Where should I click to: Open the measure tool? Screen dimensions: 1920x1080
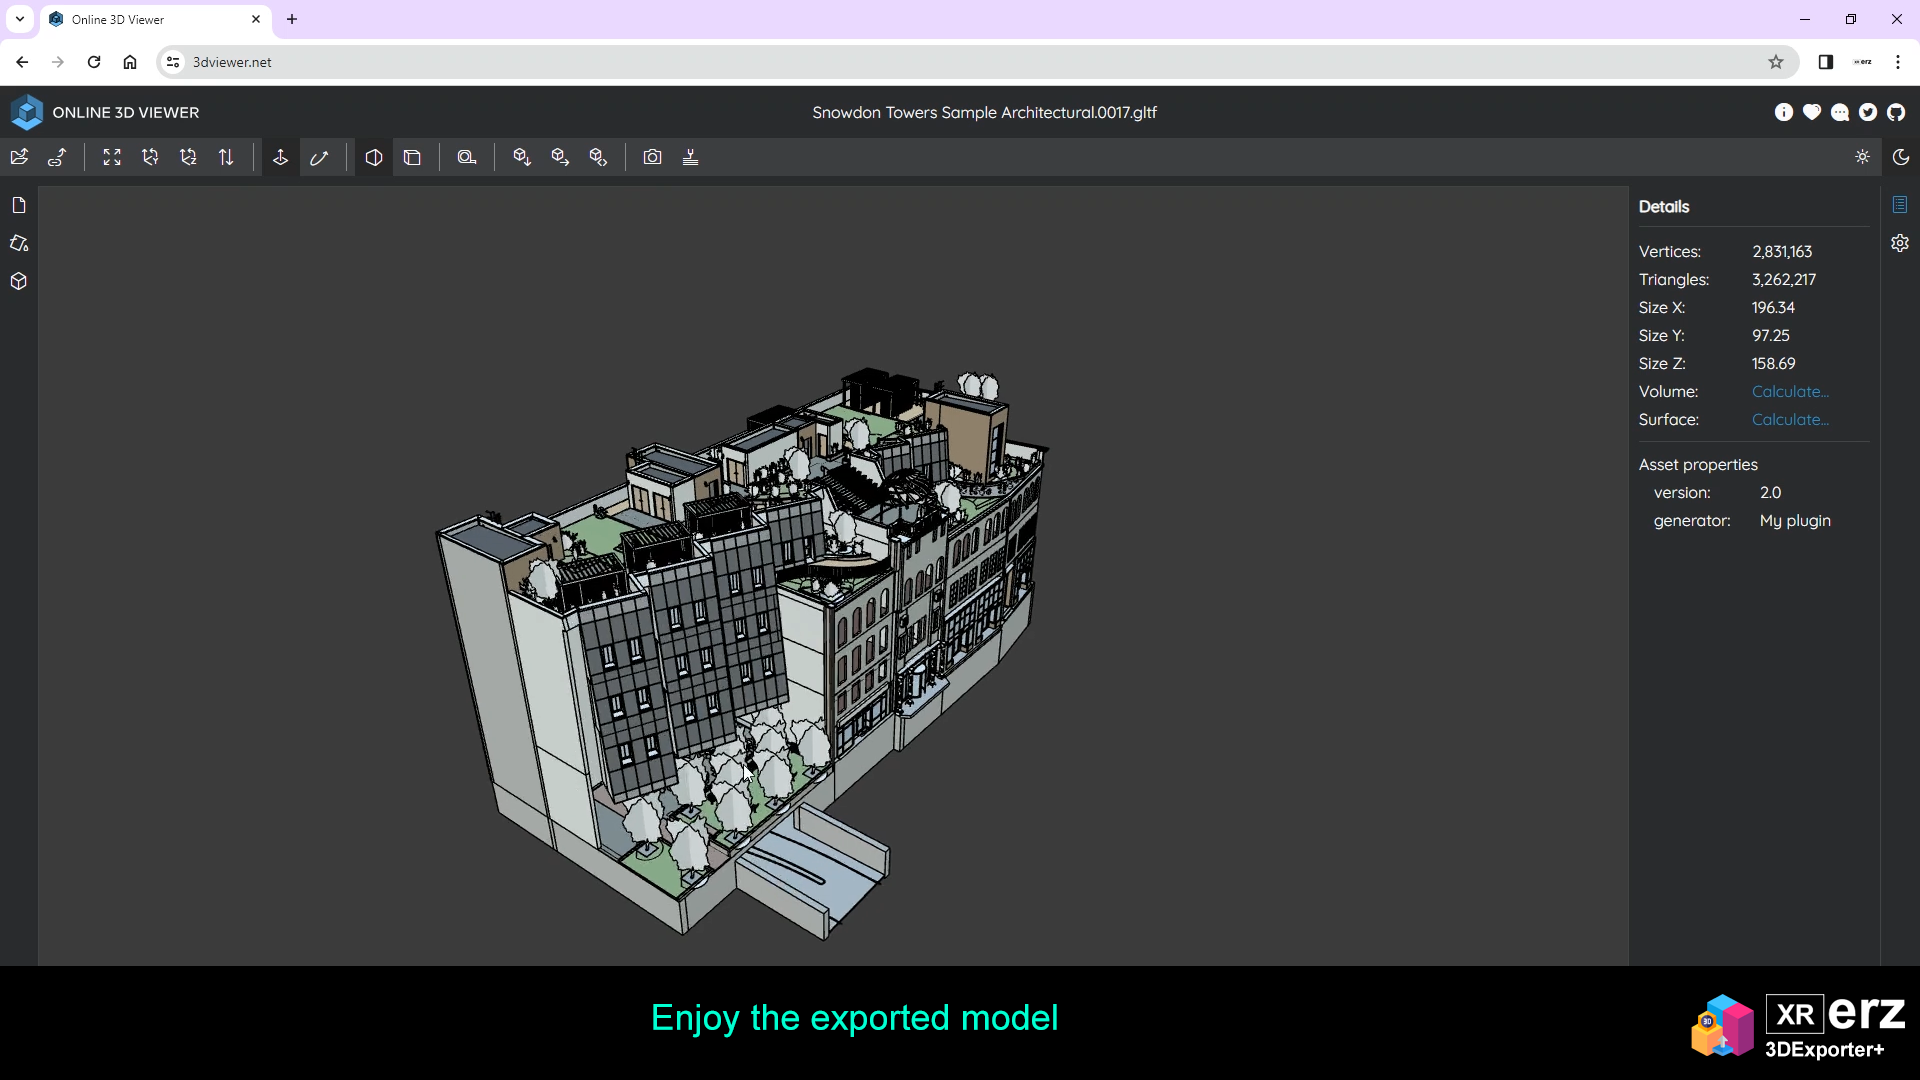(x=466, y=157)
